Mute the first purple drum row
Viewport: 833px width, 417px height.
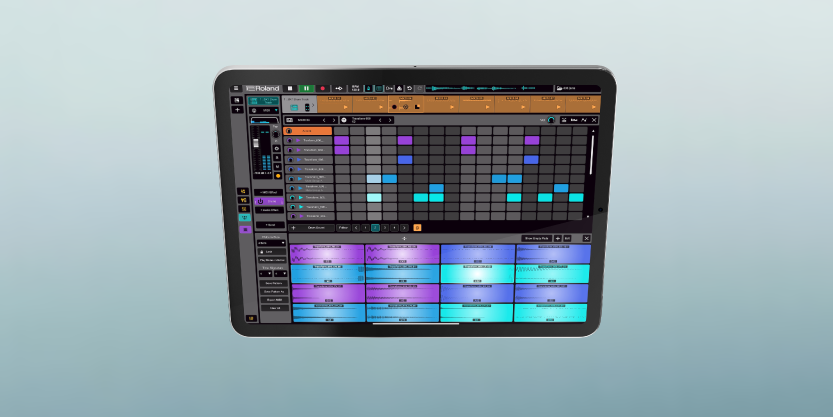pyautogui.click(x=290, y=141)
